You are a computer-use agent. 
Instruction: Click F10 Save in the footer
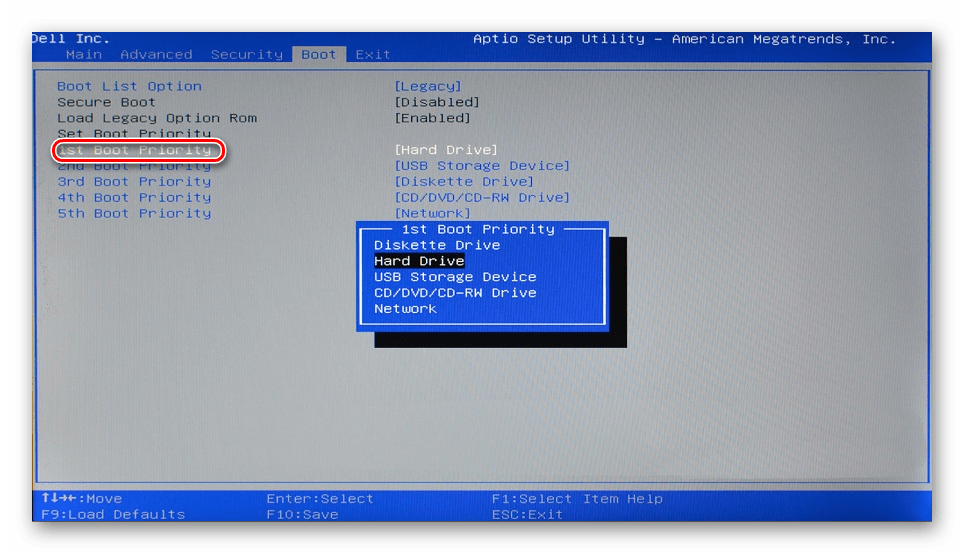[302, 514]
